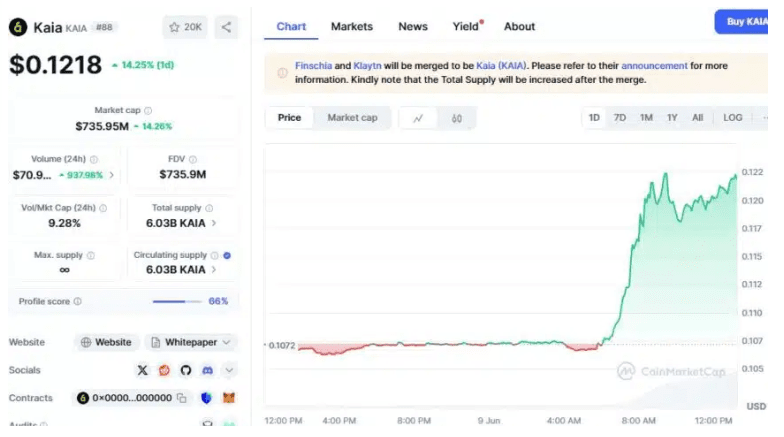Open the X (Twitter) social link
784x437 pixels.
tap(142, 370)
